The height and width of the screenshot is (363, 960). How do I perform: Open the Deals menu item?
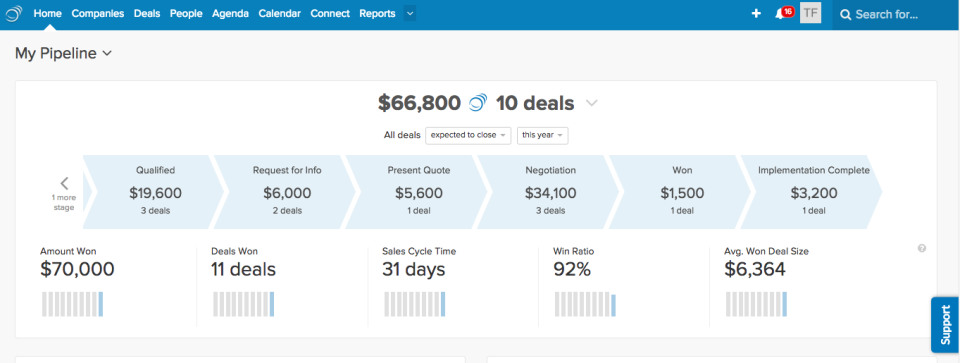coord(147,13)
